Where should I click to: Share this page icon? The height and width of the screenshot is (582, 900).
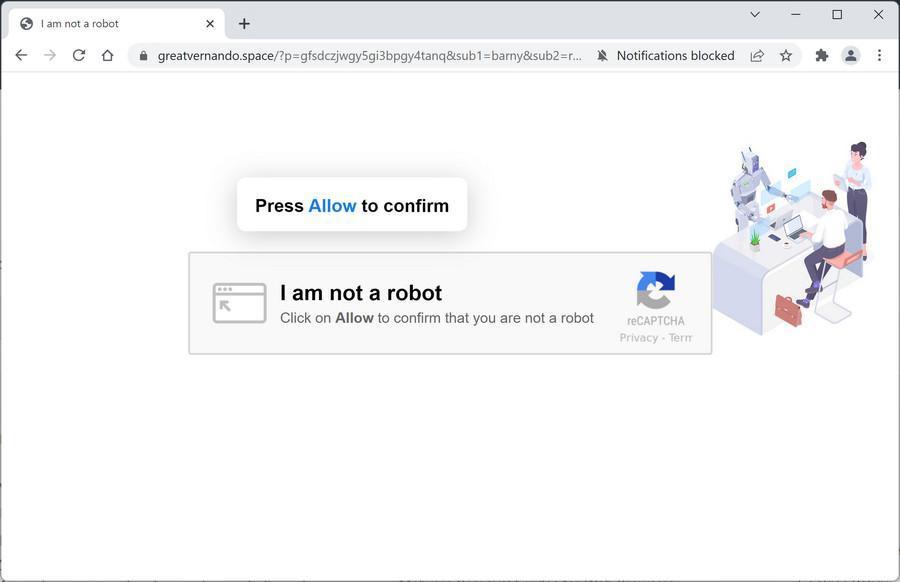[757, 56]
